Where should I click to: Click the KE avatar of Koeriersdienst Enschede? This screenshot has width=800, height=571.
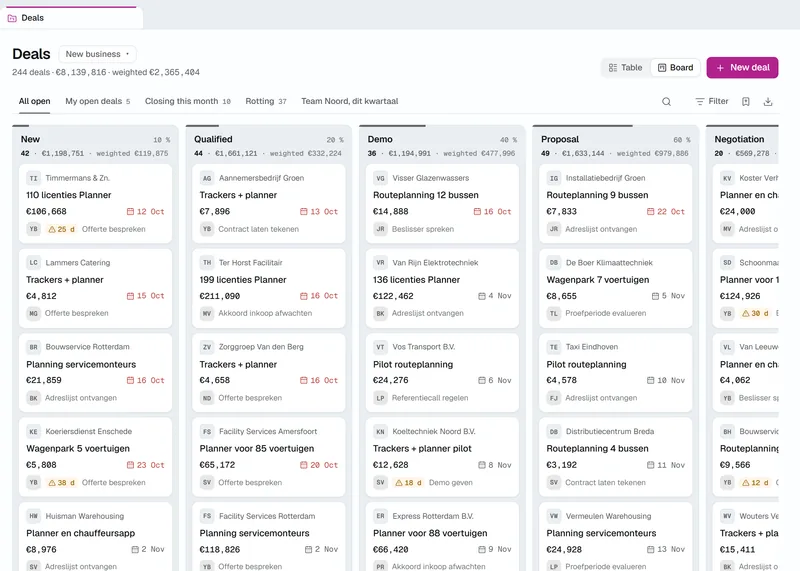(x=34, y=432)
